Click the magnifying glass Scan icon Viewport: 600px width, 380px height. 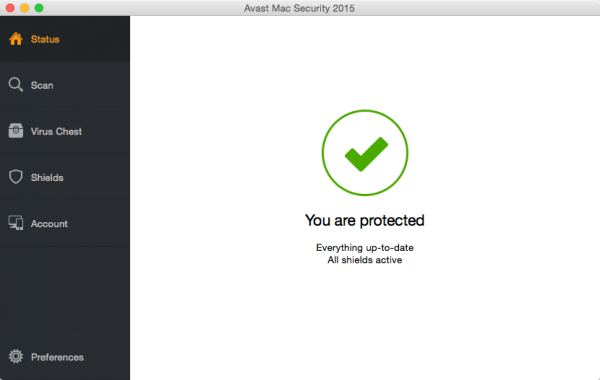pyautogui.click(x=16, y=85)
